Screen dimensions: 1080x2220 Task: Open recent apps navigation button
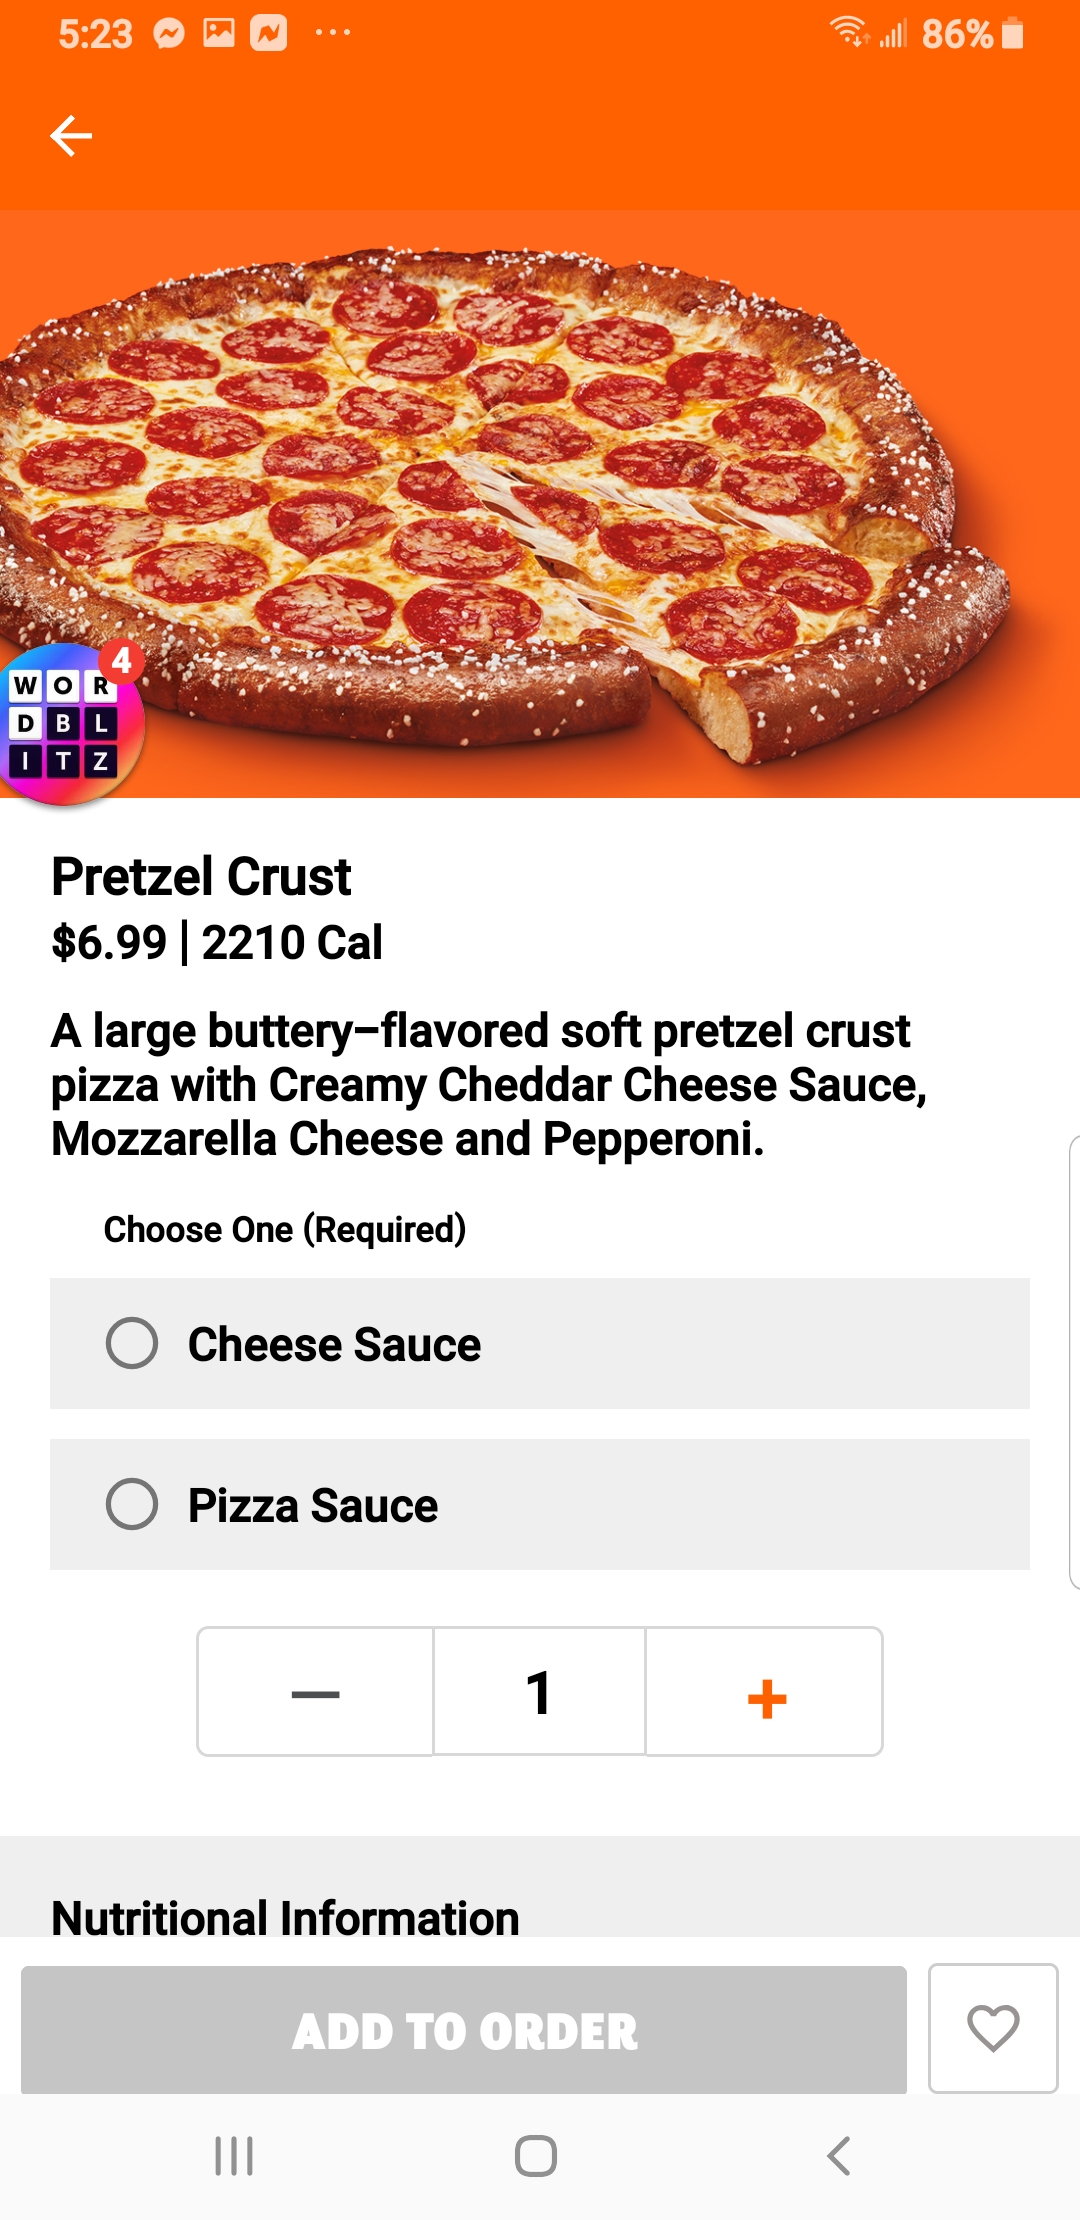point(234,2156)
